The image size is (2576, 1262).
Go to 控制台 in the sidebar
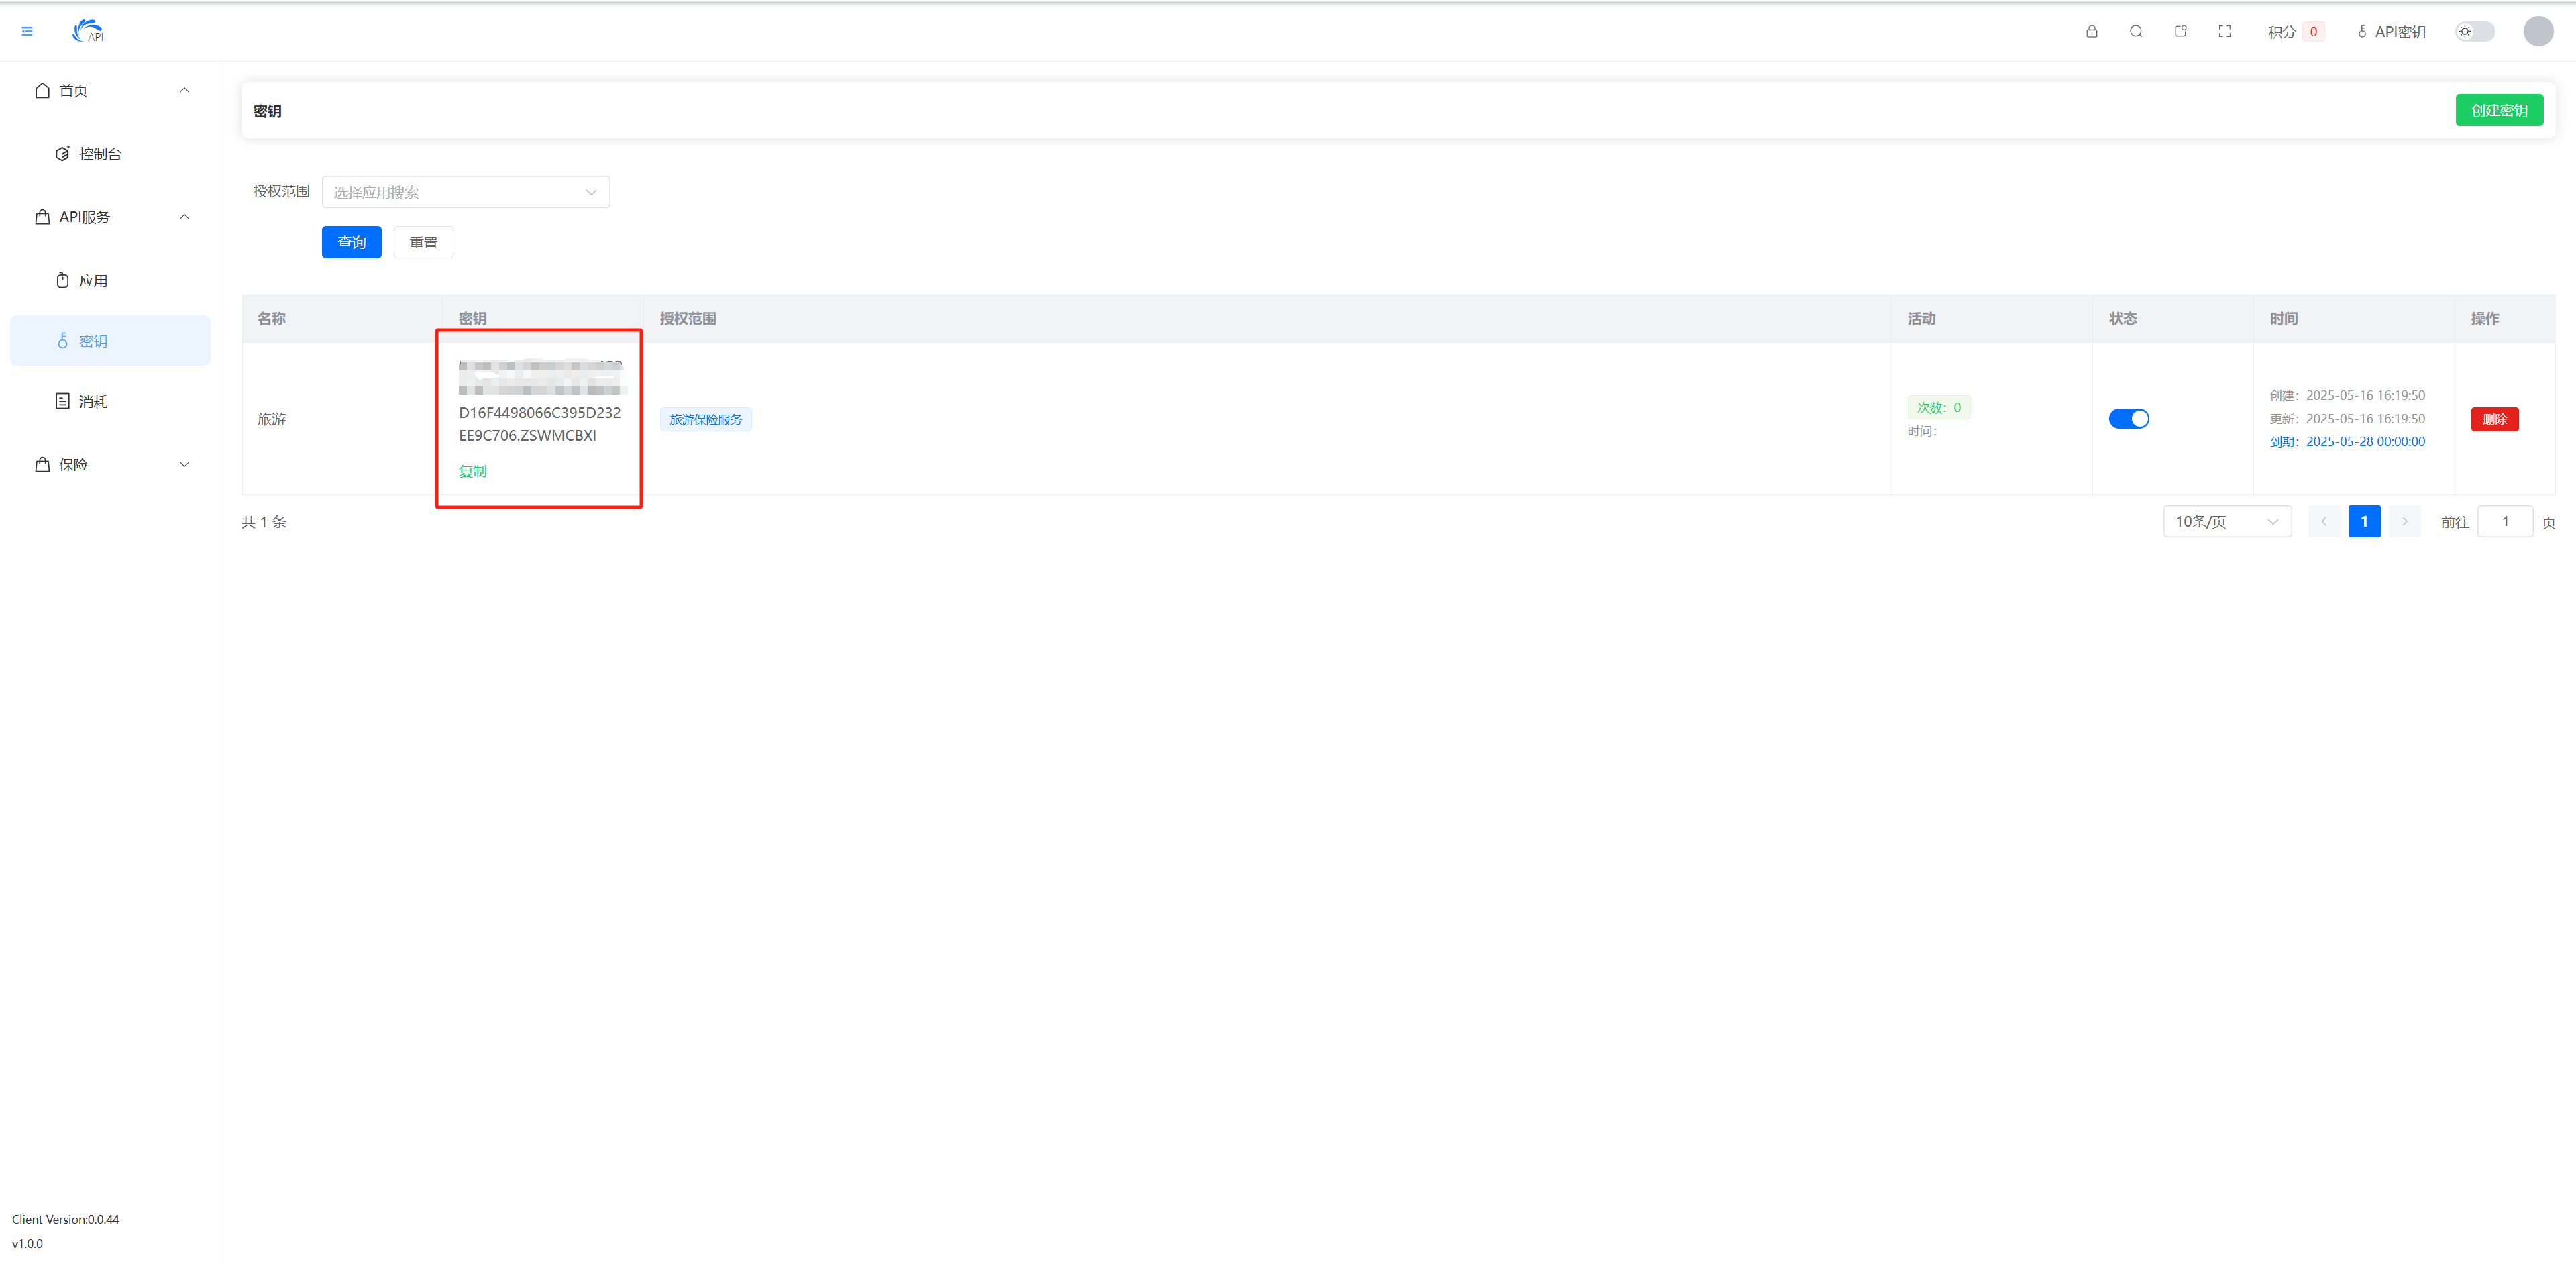click(100, 154)
